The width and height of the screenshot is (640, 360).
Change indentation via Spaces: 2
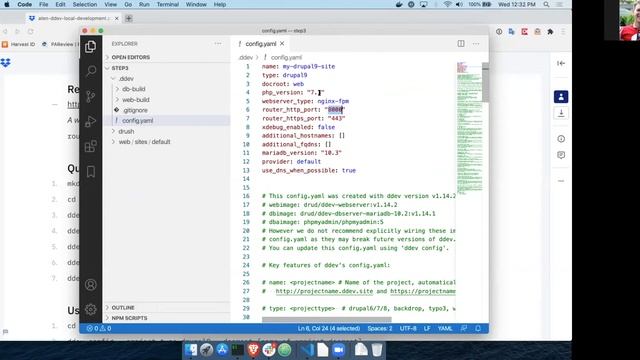(x=380, y=328)
